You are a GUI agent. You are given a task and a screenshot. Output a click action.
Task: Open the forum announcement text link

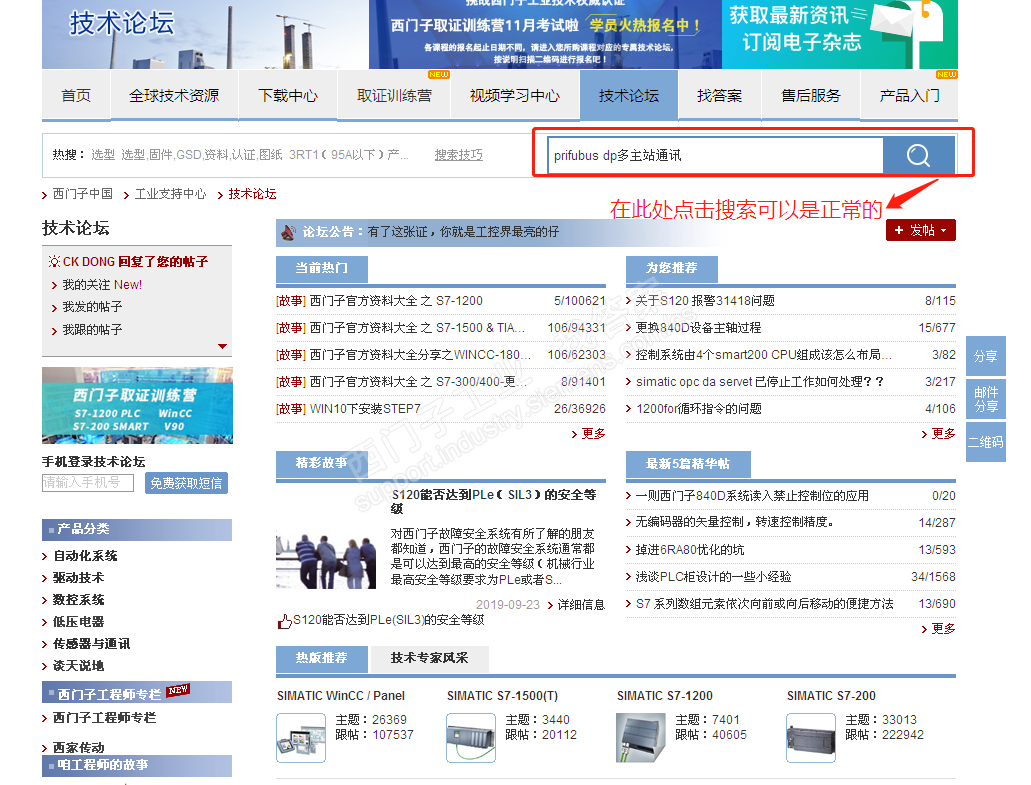pyautogui.click(x=463, y=232)
